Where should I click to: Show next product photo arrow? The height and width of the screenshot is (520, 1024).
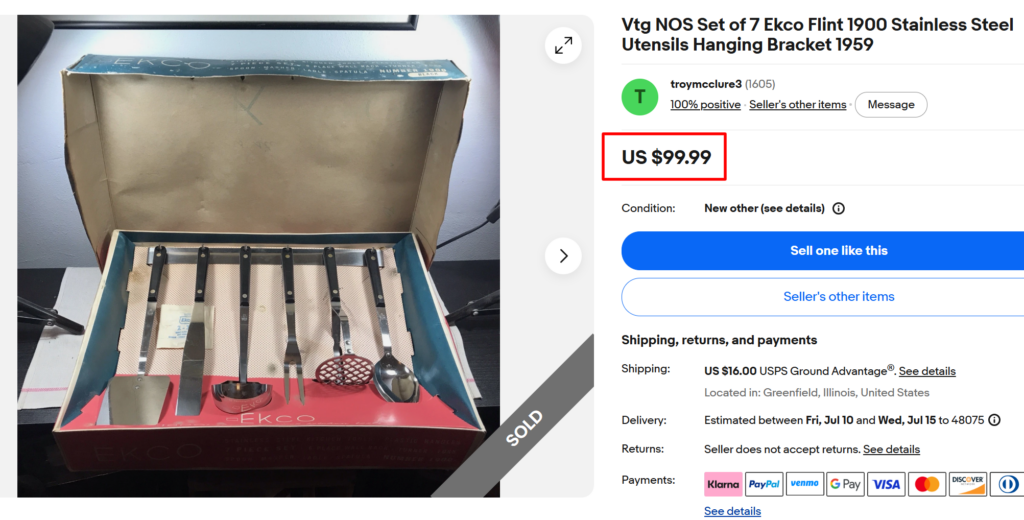point(563,255)
